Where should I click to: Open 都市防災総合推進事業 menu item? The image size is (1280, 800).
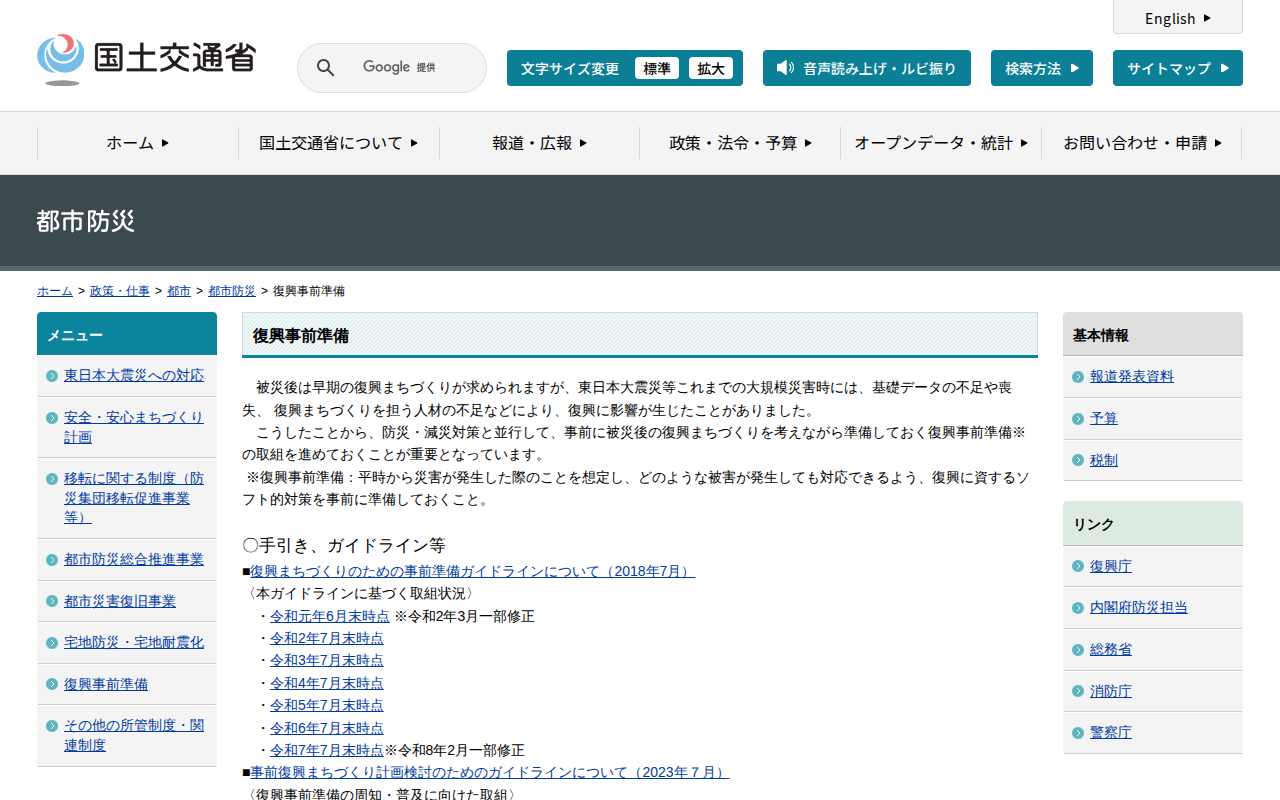(x=134, y=559)
